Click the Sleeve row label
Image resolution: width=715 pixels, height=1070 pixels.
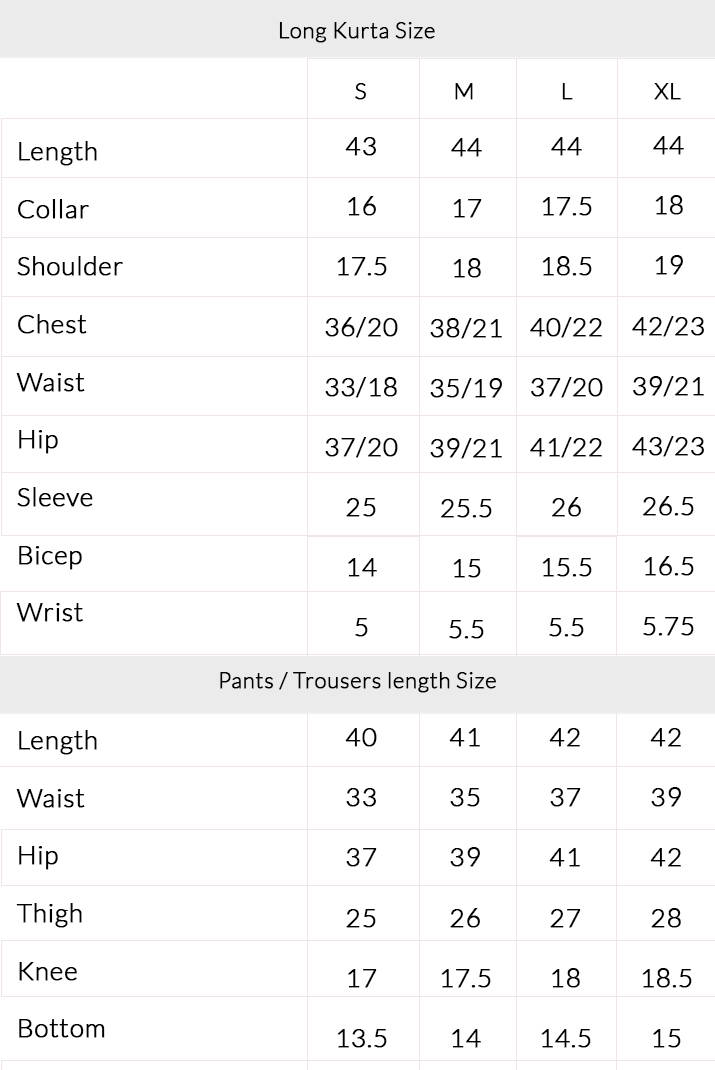(55, 498)
